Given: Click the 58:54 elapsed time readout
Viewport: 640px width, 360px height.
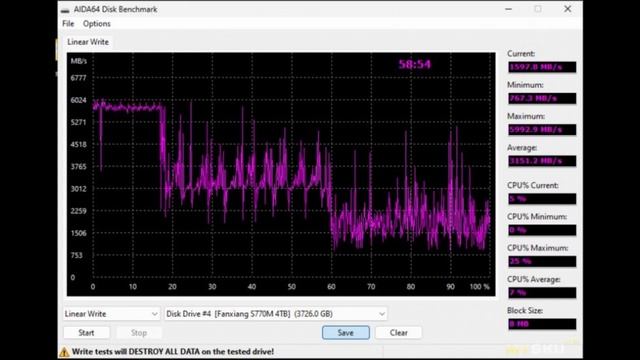Looking at the screenshot, I should 415,64.
